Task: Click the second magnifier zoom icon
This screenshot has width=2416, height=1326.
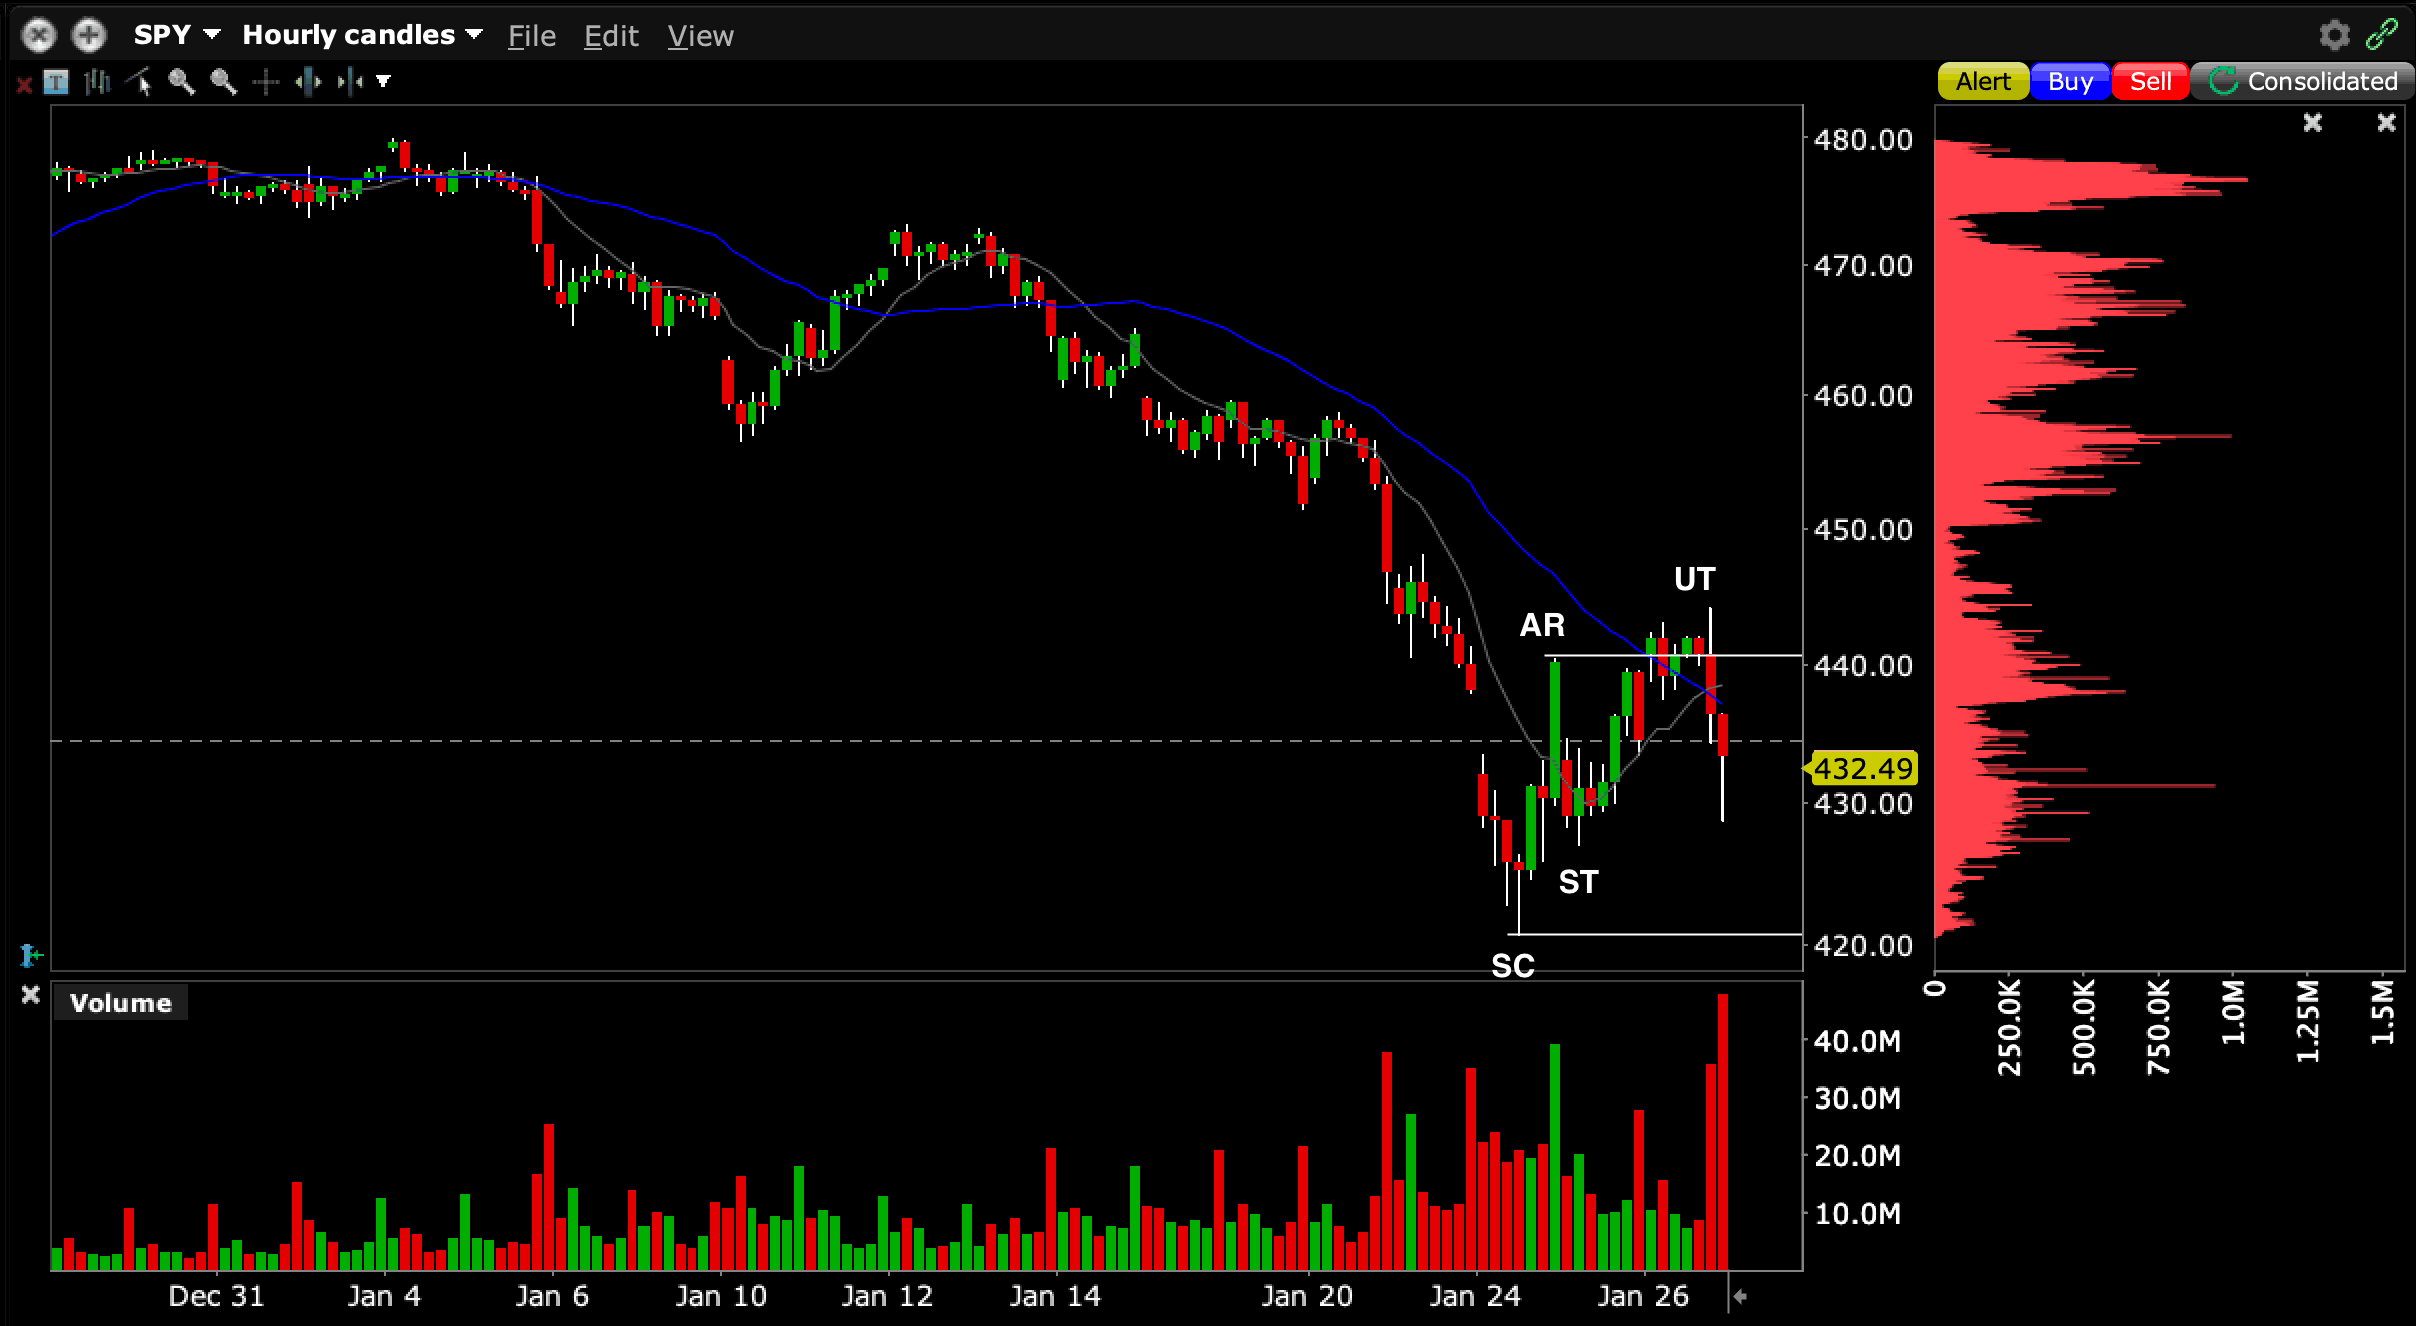Action: (x=223, y=82)
